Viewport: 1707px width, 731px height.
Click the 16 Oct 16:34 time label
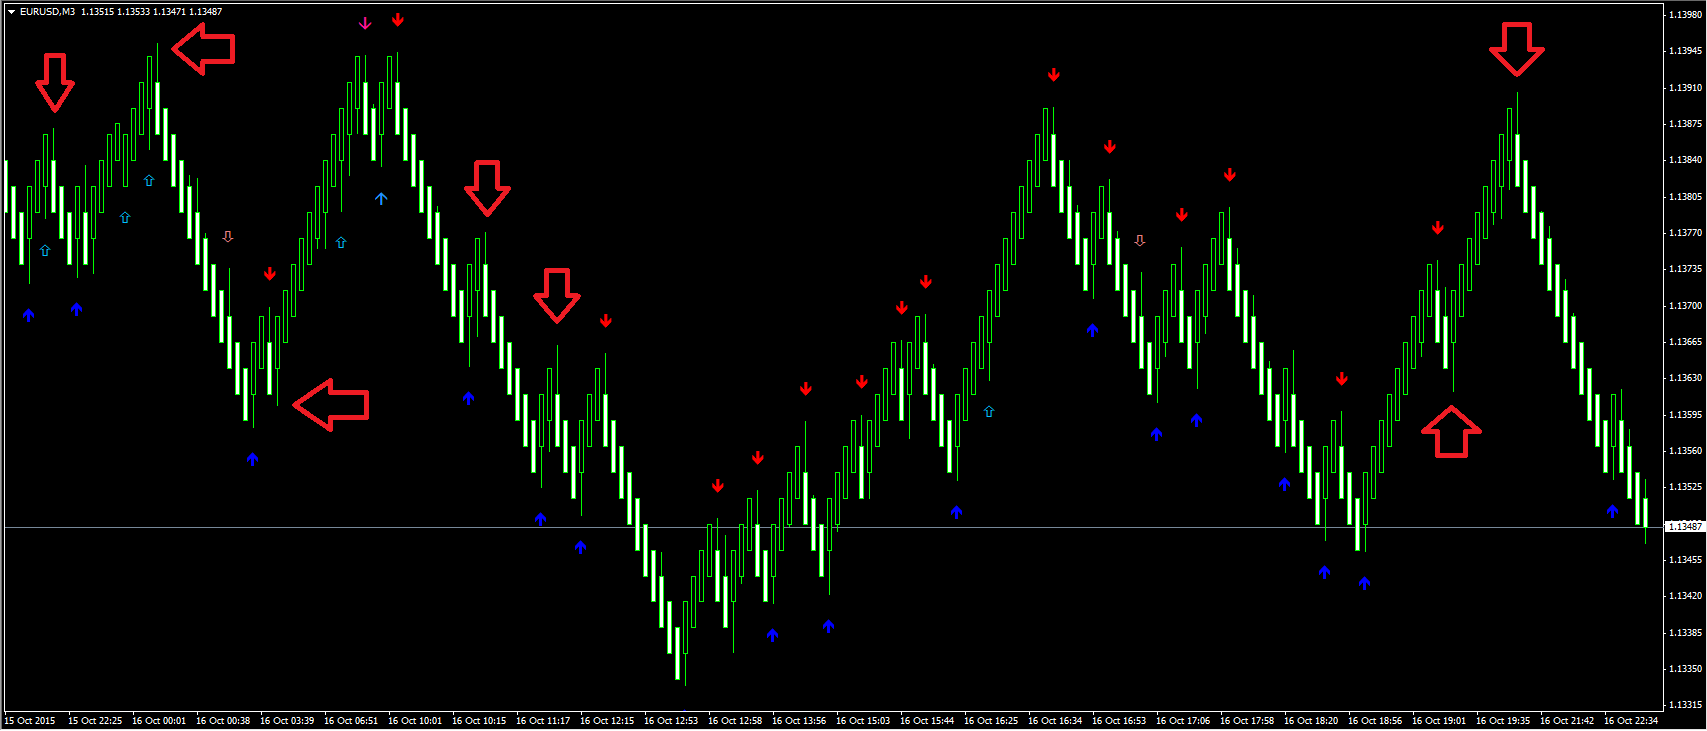point(1055,721)
